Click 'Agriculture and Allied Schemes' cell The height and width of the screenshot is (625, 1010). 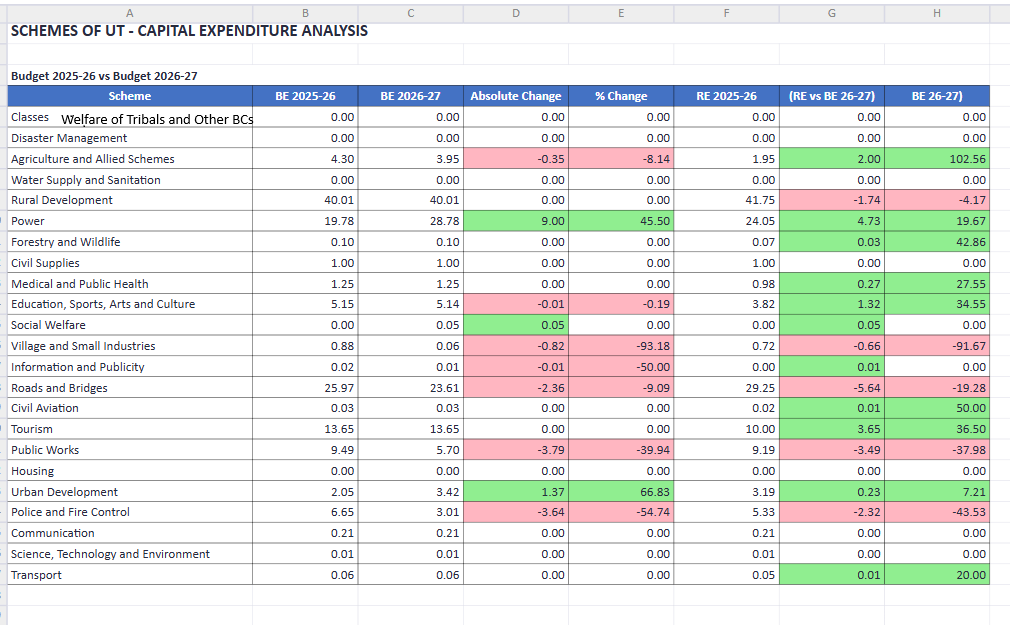129,159
